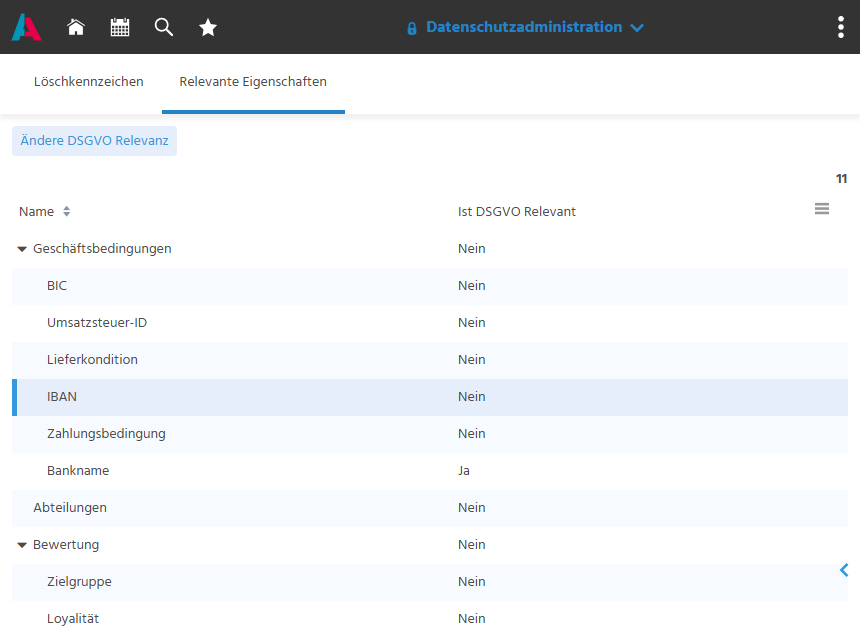Collapse the Geschäftsbedingungen group
The image size is (860, 639).
(22, 249)
